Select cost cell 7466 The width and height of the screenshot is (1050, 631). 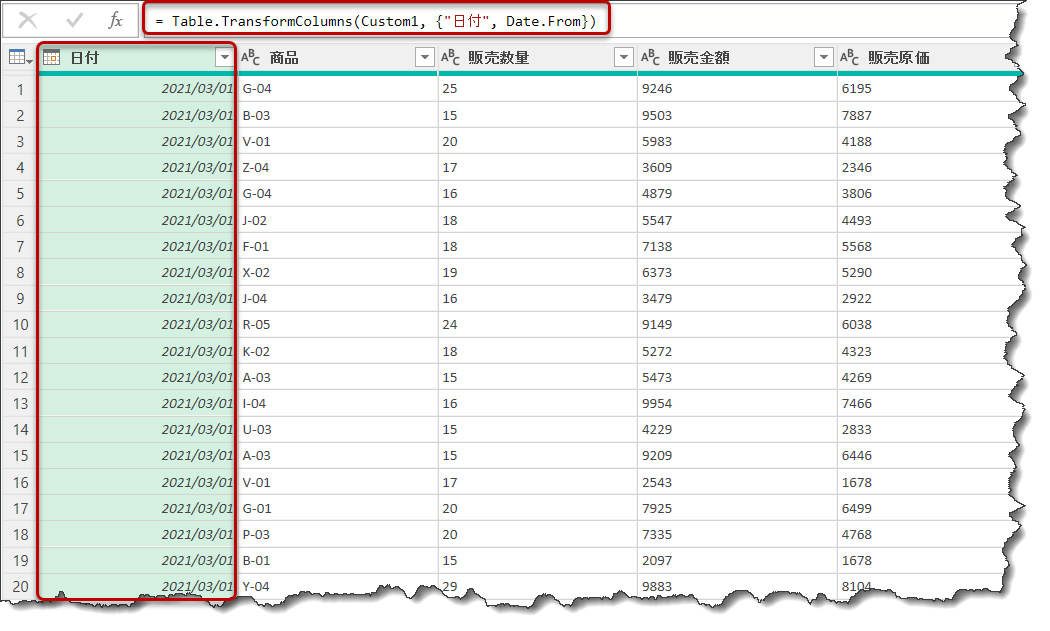click(924, 404)
